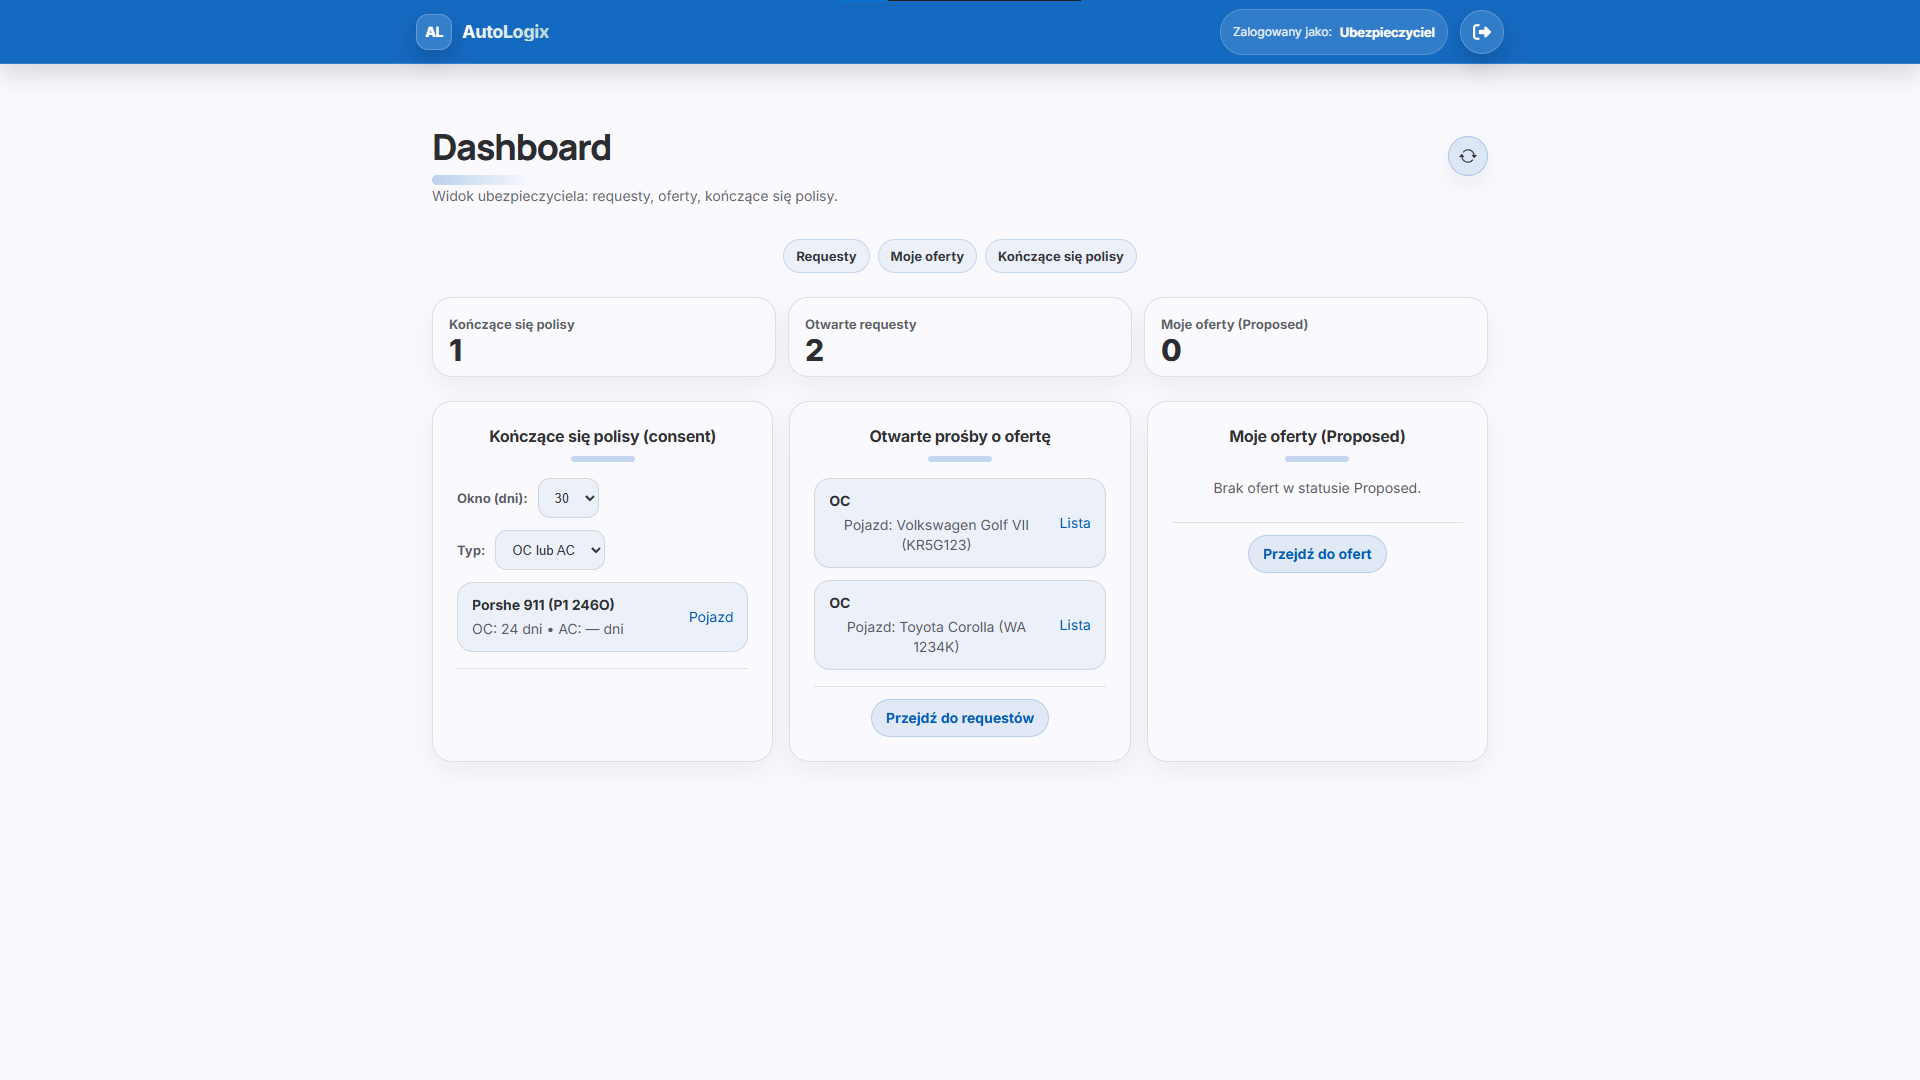Click the 'Widok ubezpieczyciela' subtitle text
This screenshot has width=1920, height=1080.
[635, 196]
